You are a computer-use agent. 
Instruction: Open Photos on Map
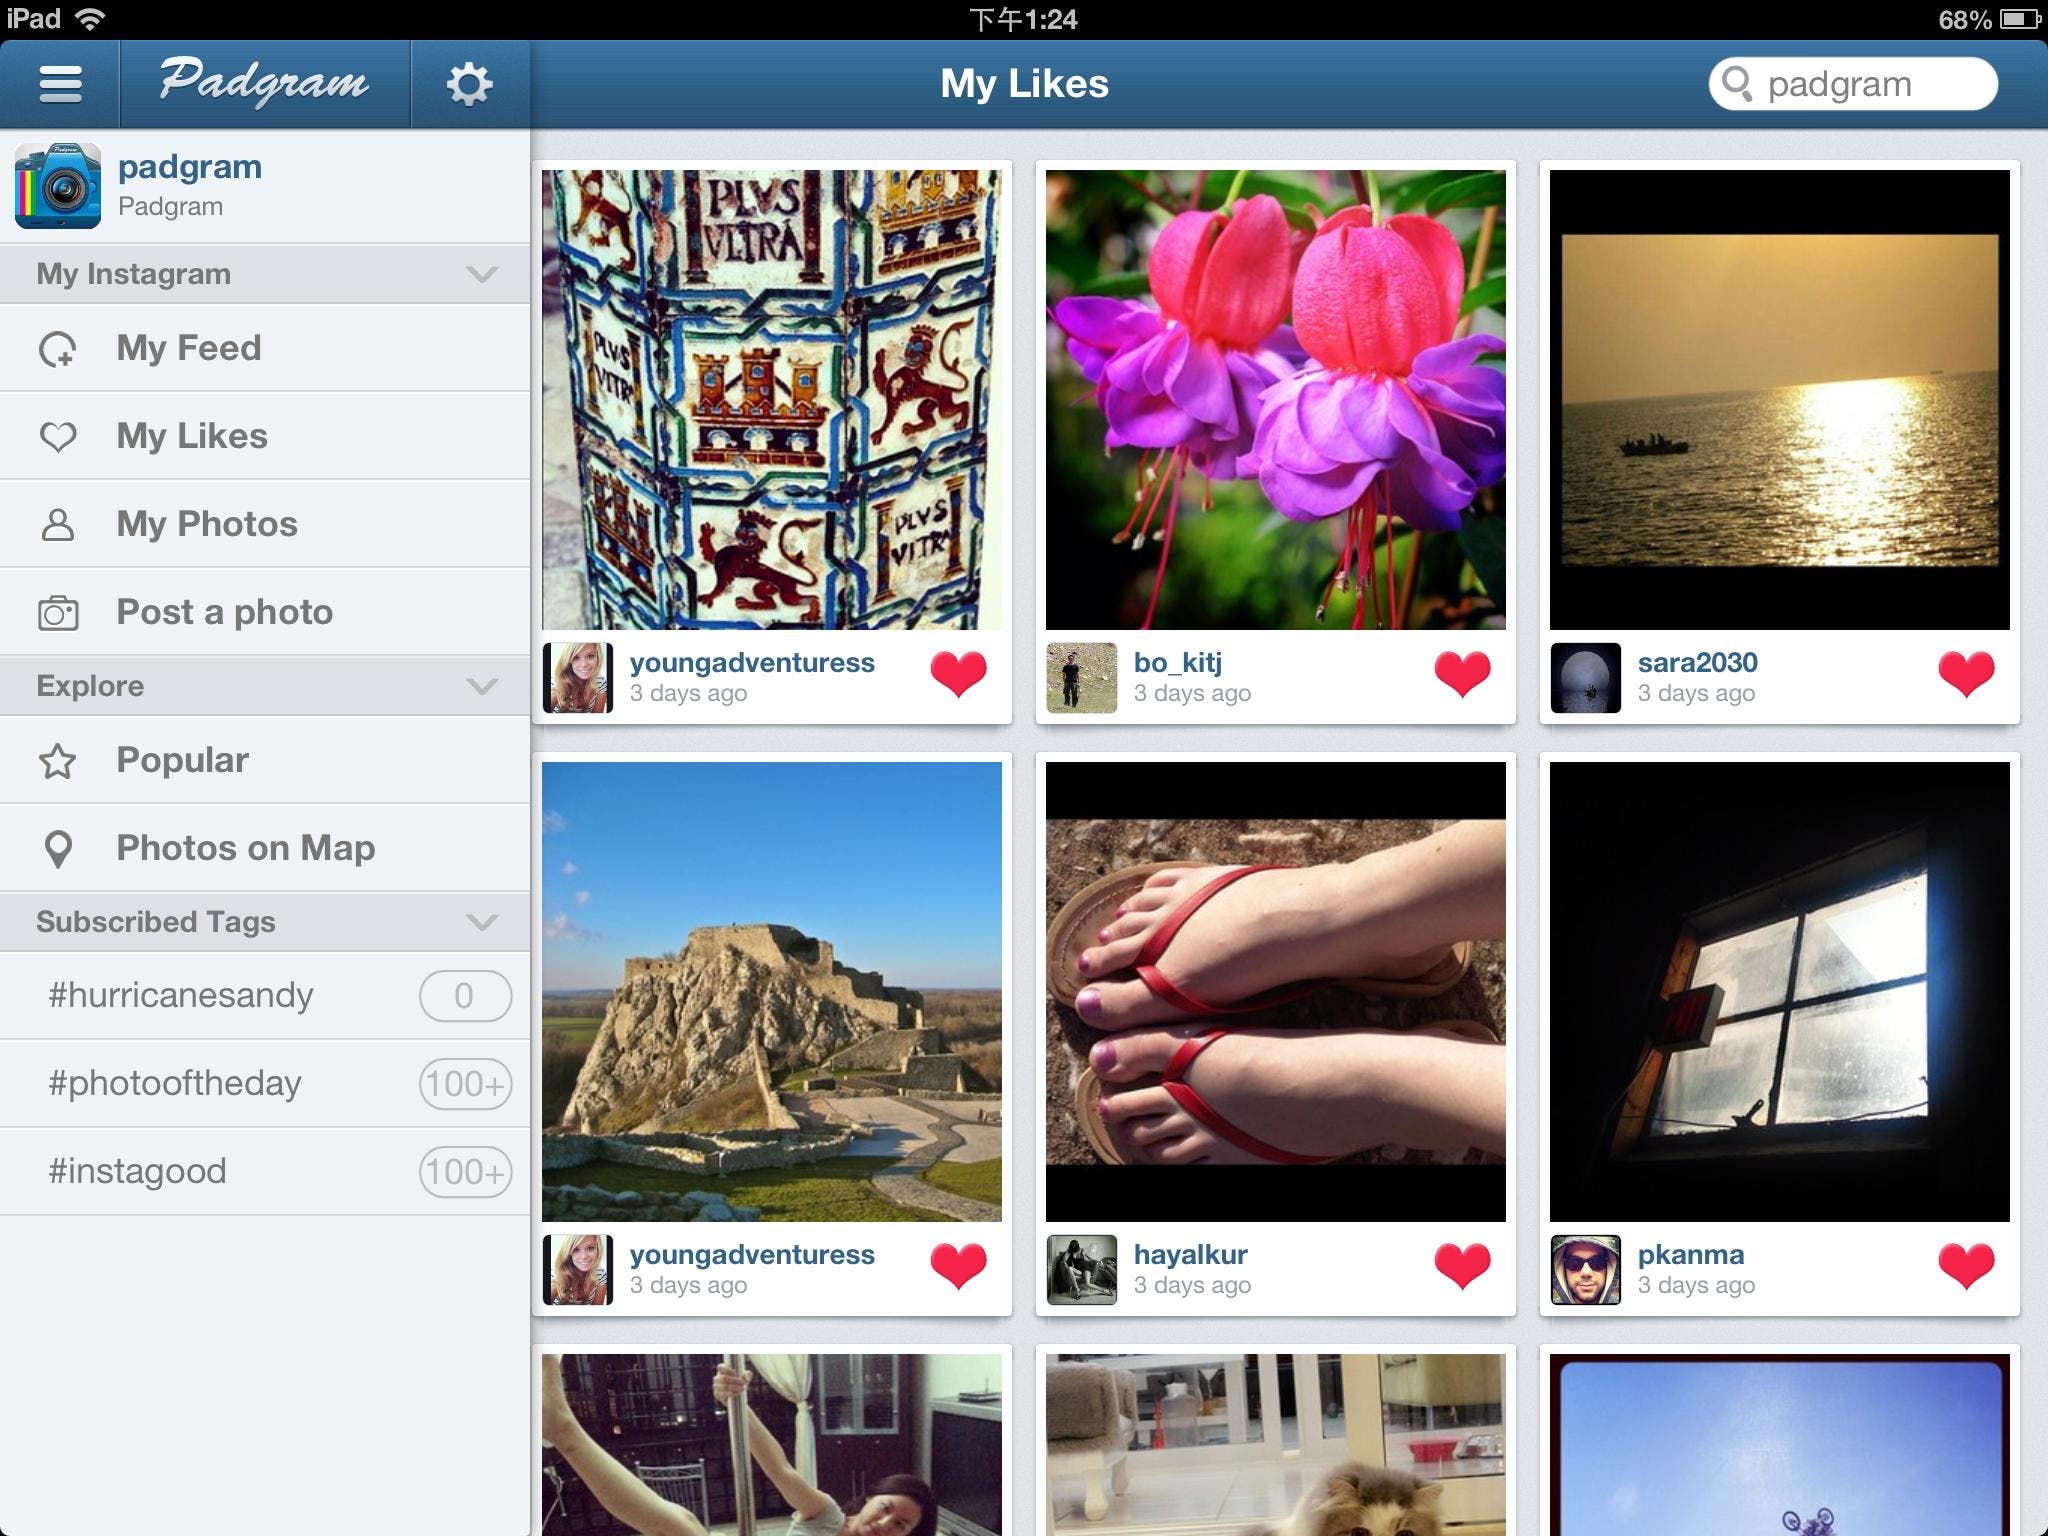tap(265, 848)
